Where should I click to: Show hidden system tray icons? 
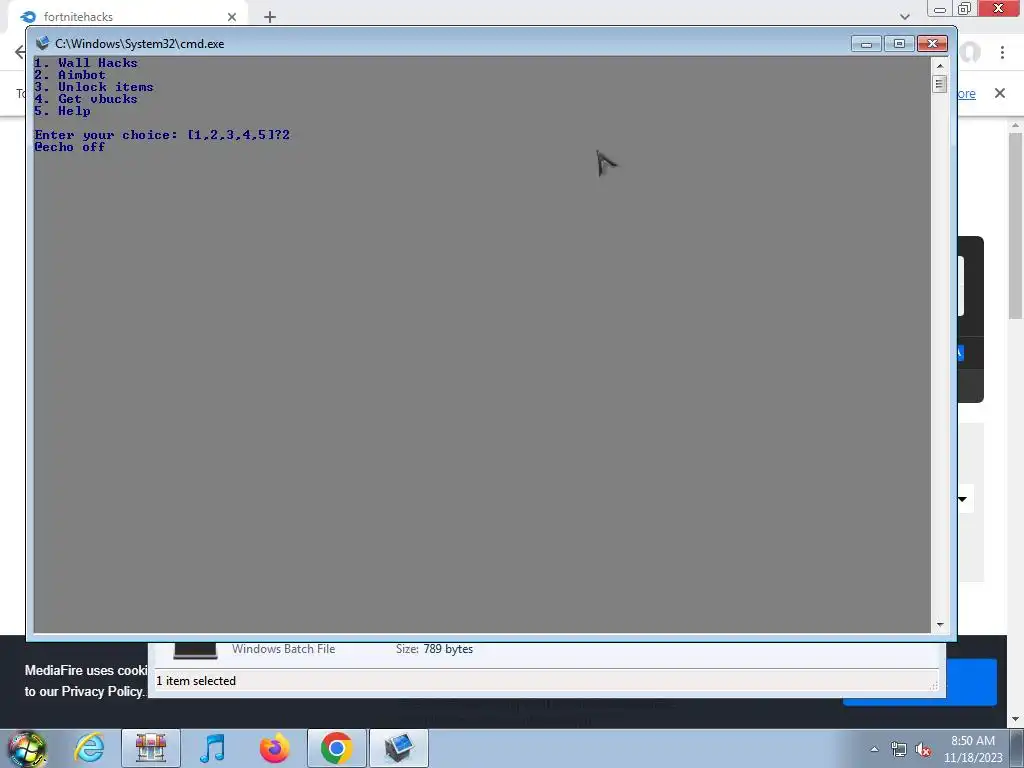pyautogui.click(x=874, y=749)
